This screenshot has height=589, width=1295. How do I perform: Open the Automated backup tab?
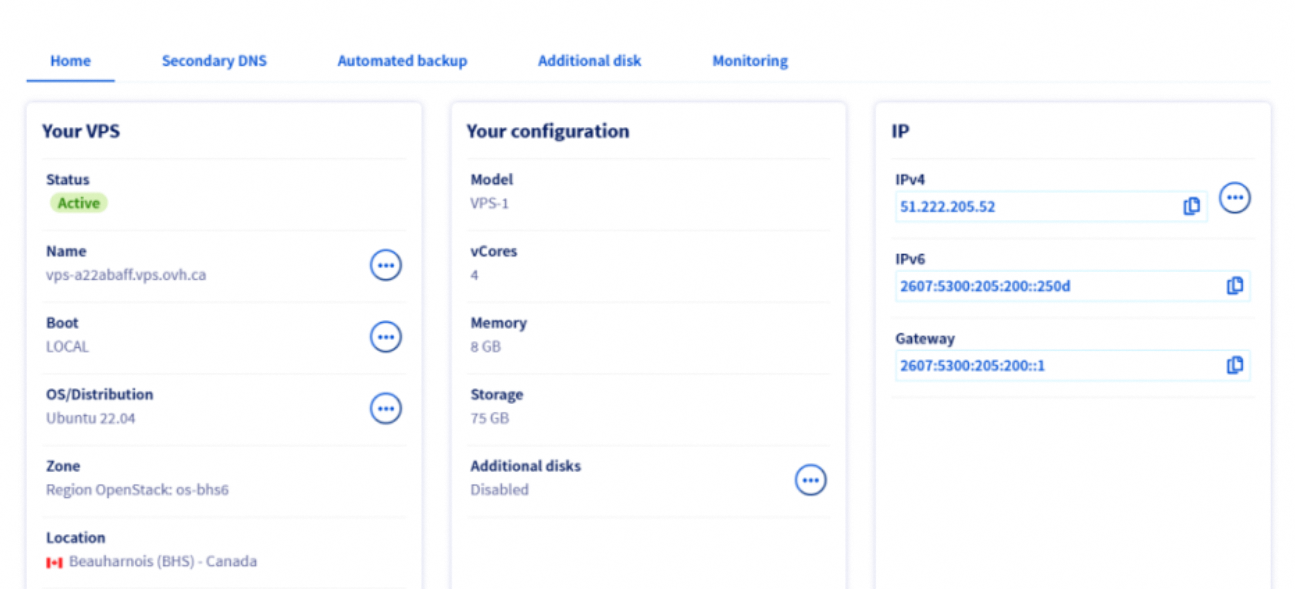coord(402,61)
